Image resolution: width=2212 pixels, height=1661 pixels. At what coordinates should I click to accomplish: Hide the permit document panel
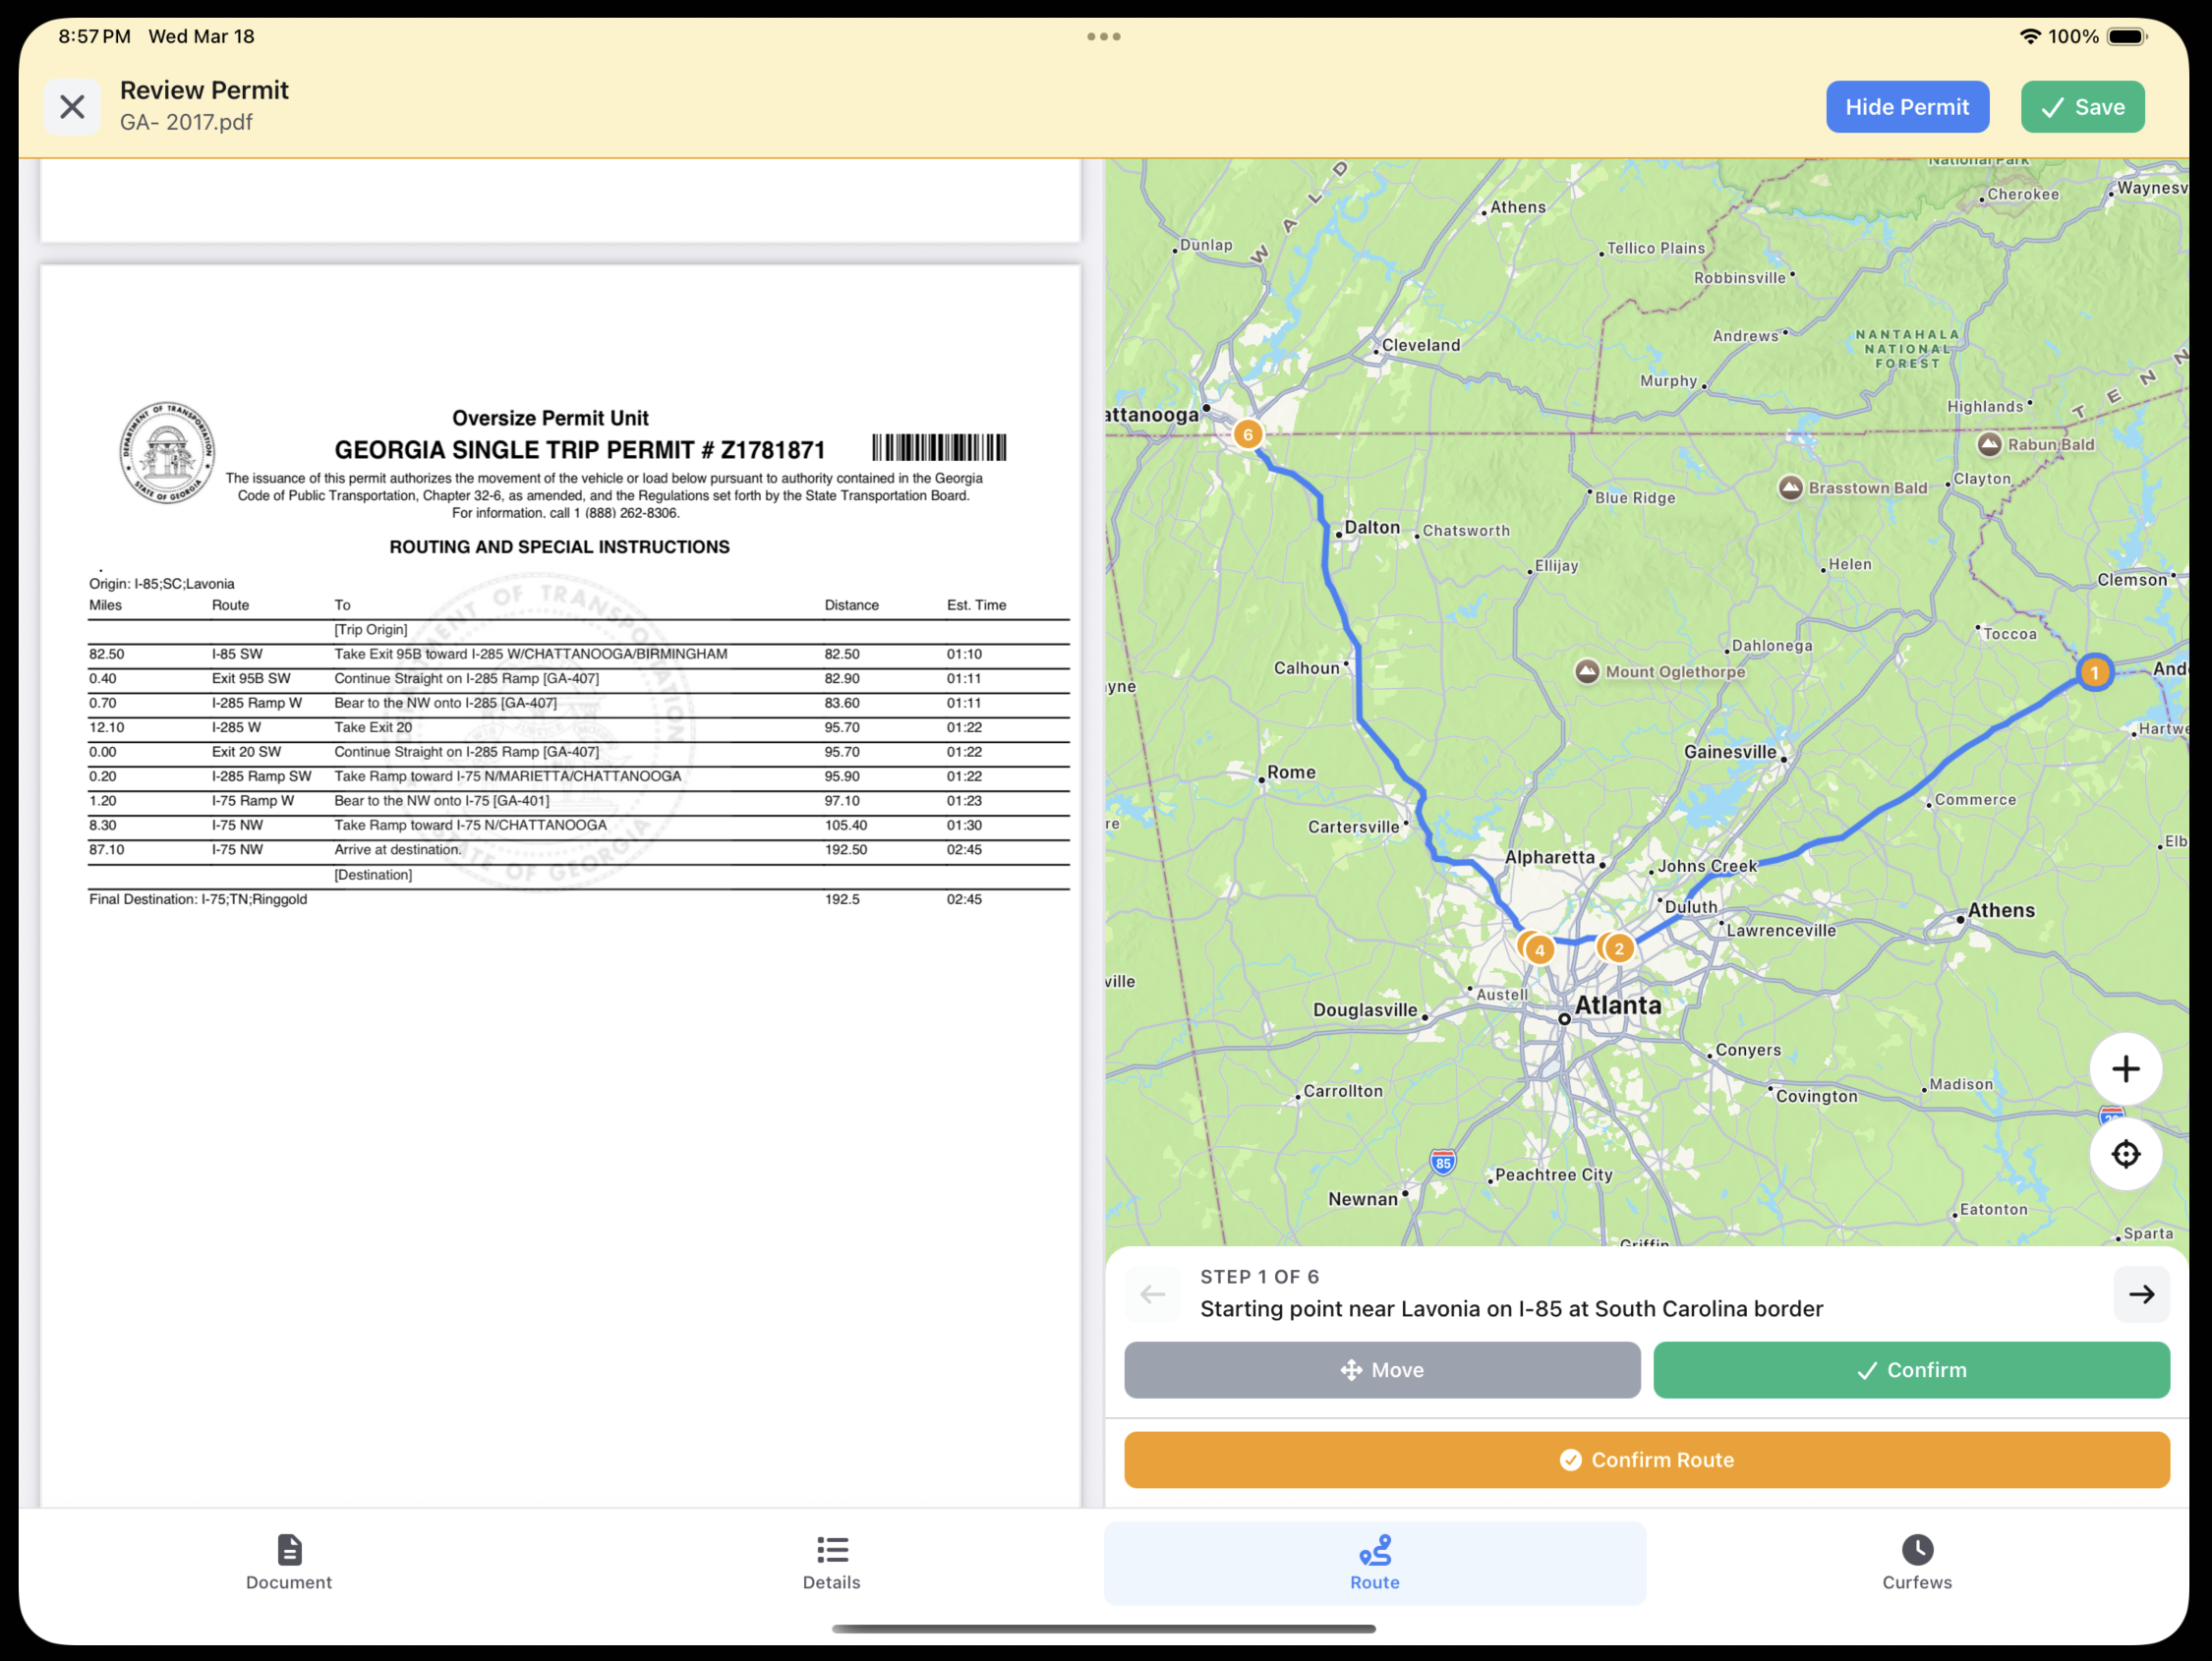point(1907,107)
